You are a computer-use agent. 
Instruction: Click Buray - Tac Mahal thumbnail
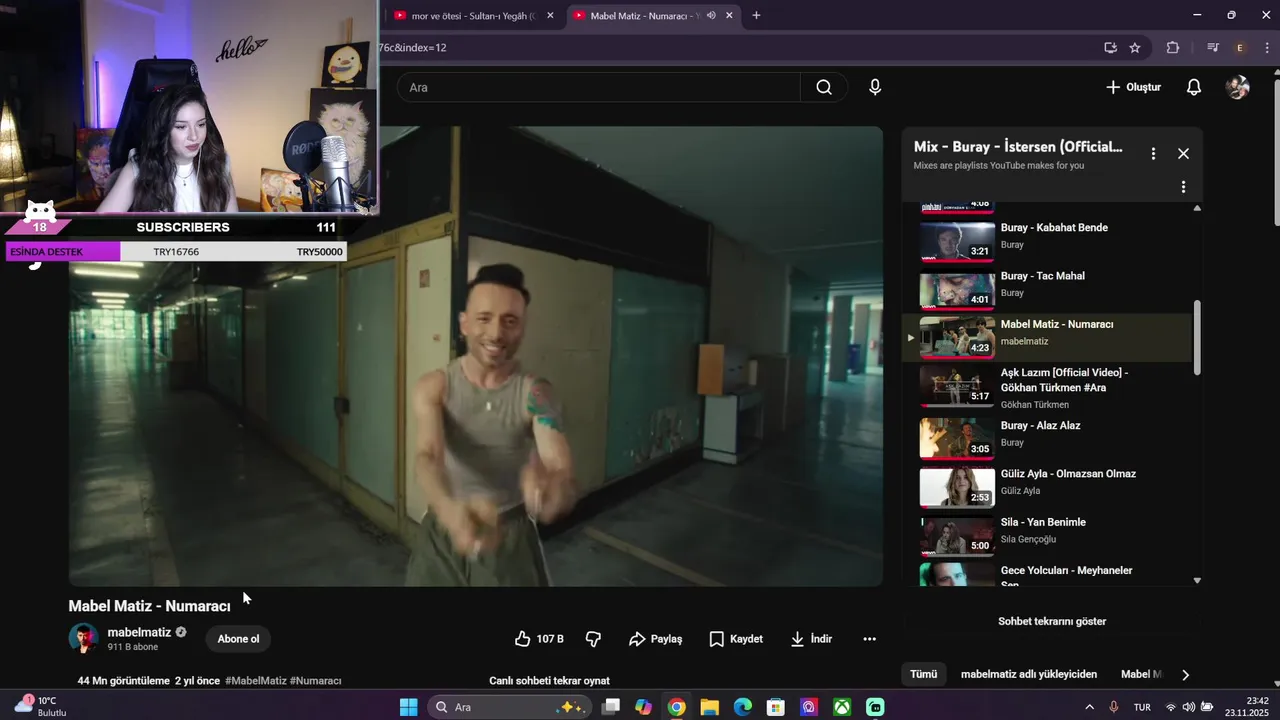tap(957, 290)
